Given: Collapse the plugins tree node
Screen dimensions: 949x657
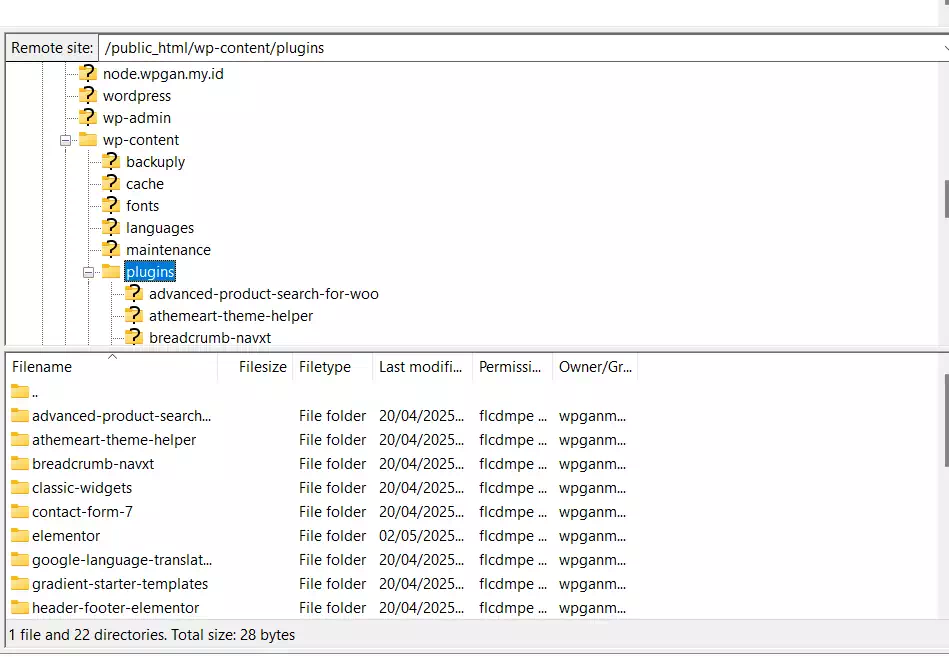Looking at the screenshot, I should (x=88, y=272).
